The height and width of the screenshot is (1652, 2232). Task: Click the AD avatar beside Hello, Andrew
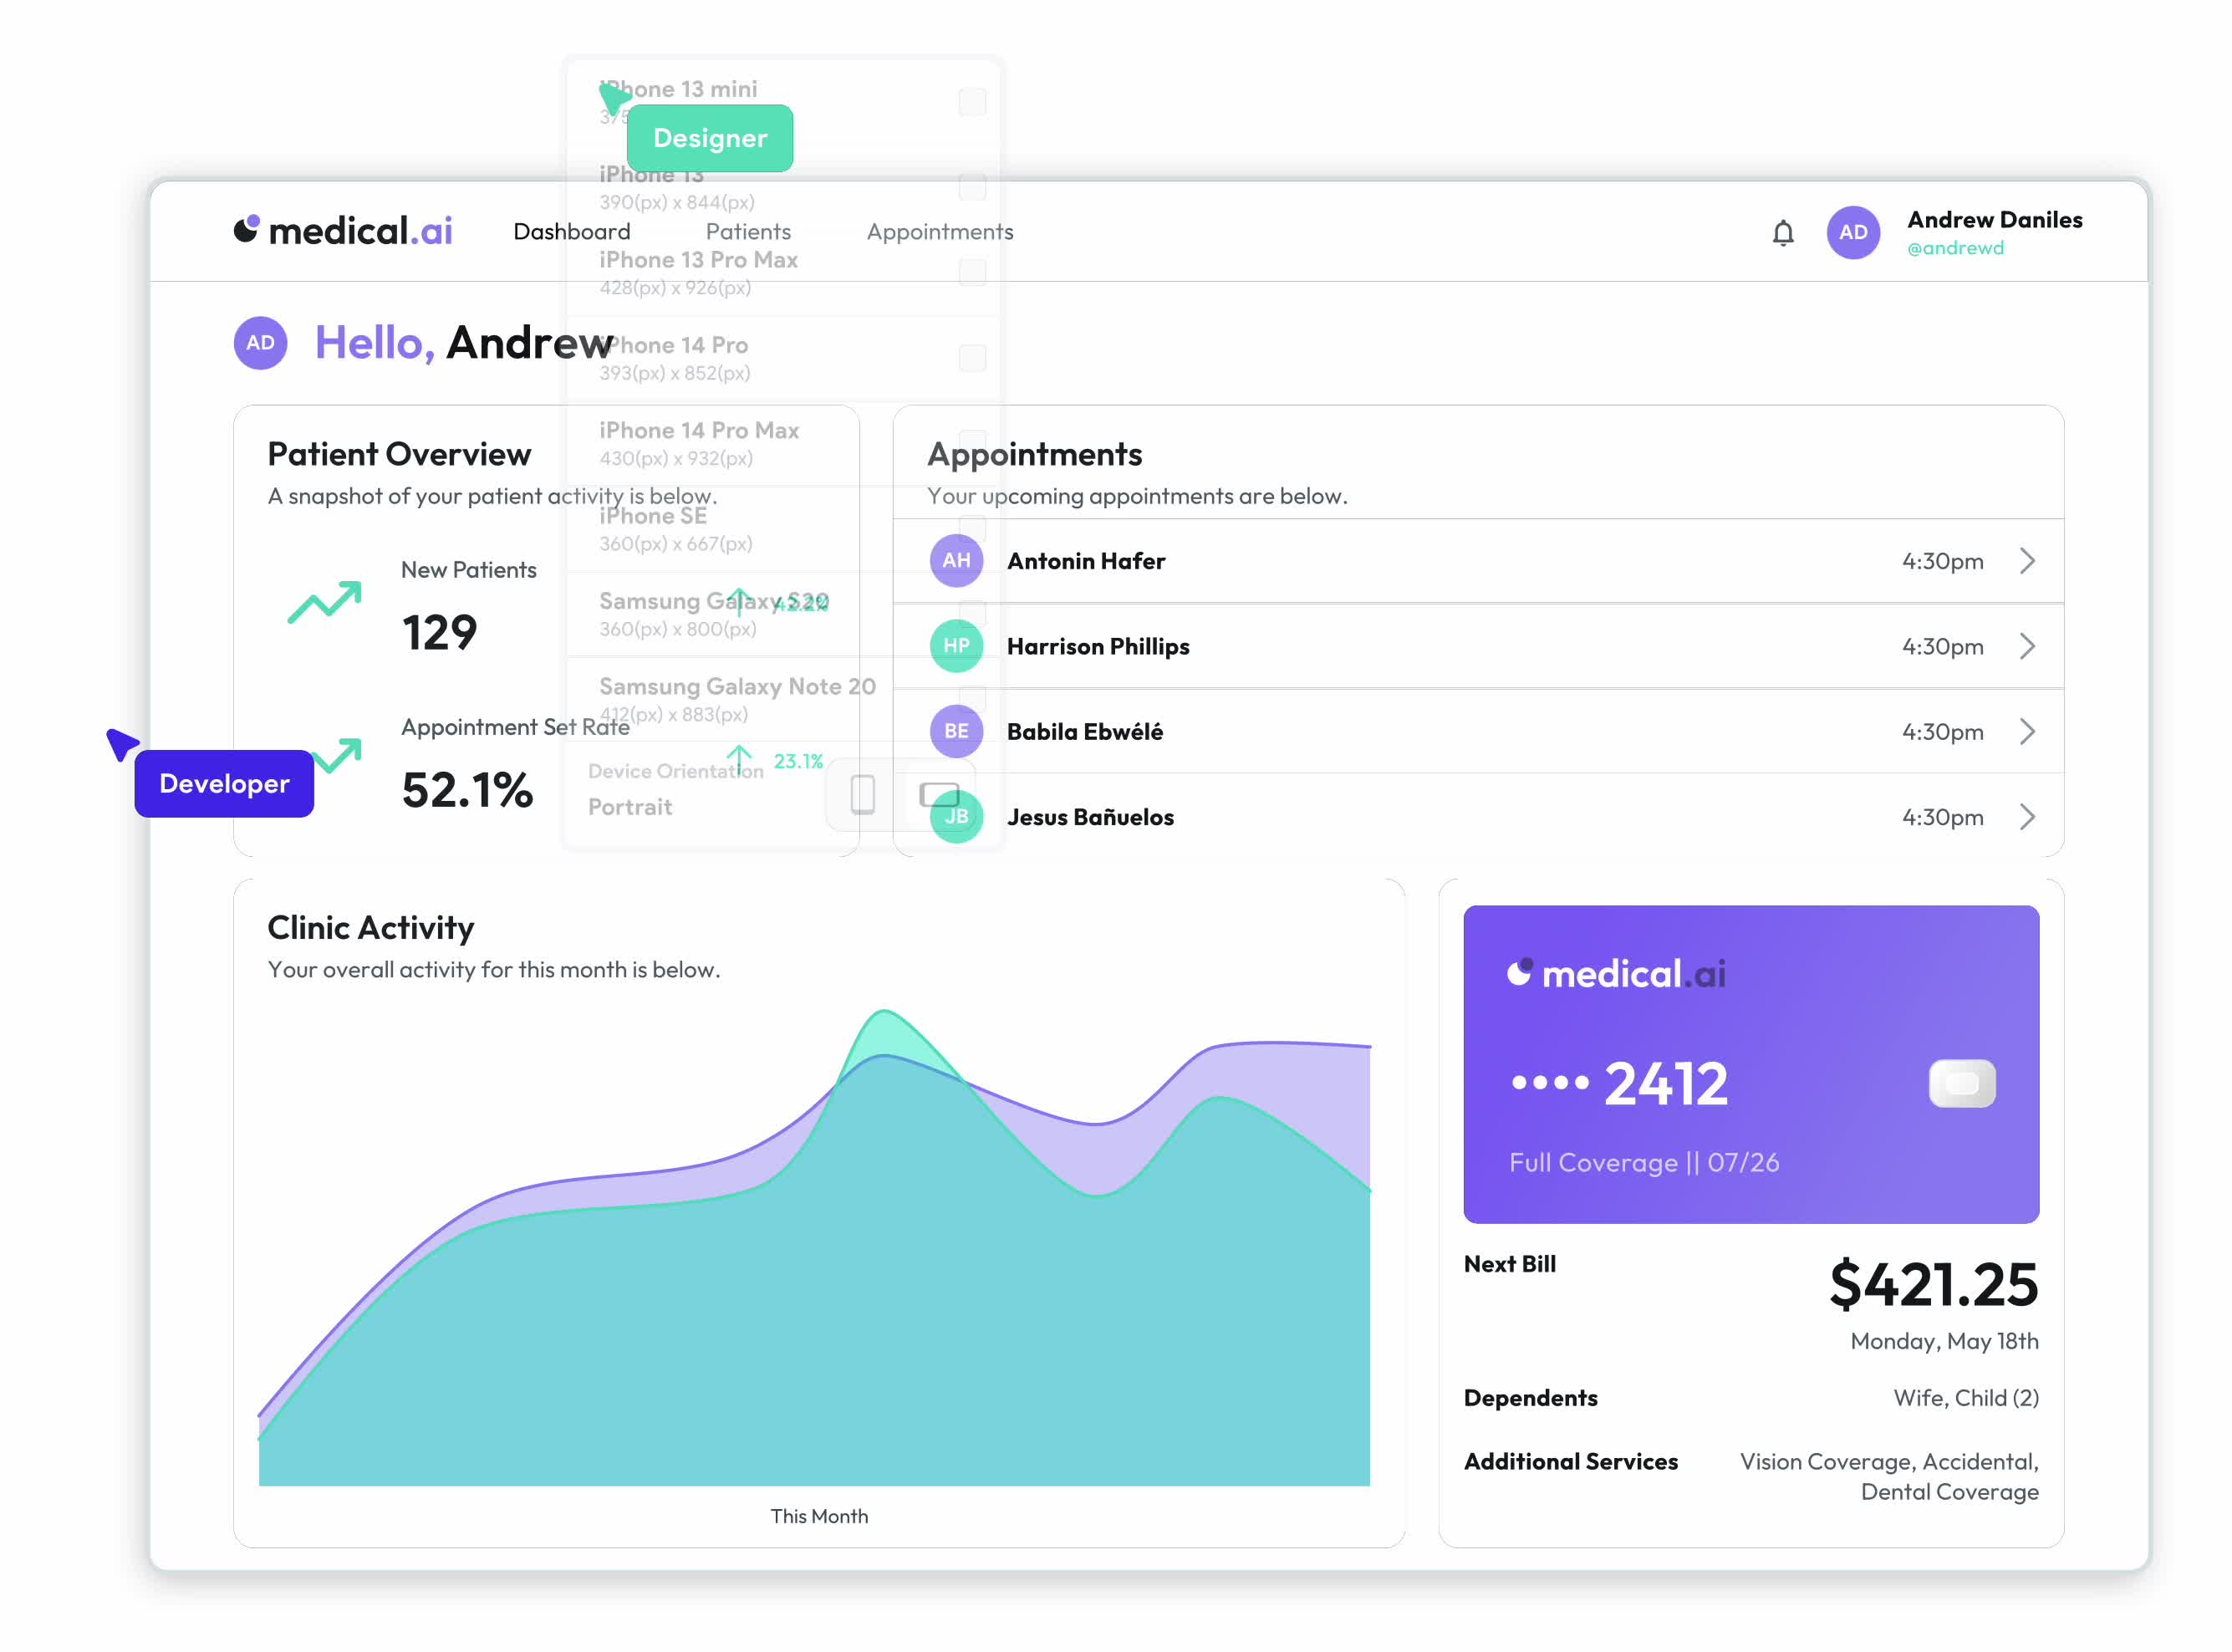[260, 343]
